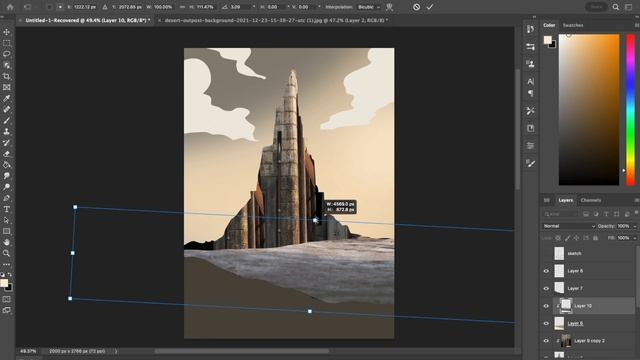Hide Layer 6

546,324
